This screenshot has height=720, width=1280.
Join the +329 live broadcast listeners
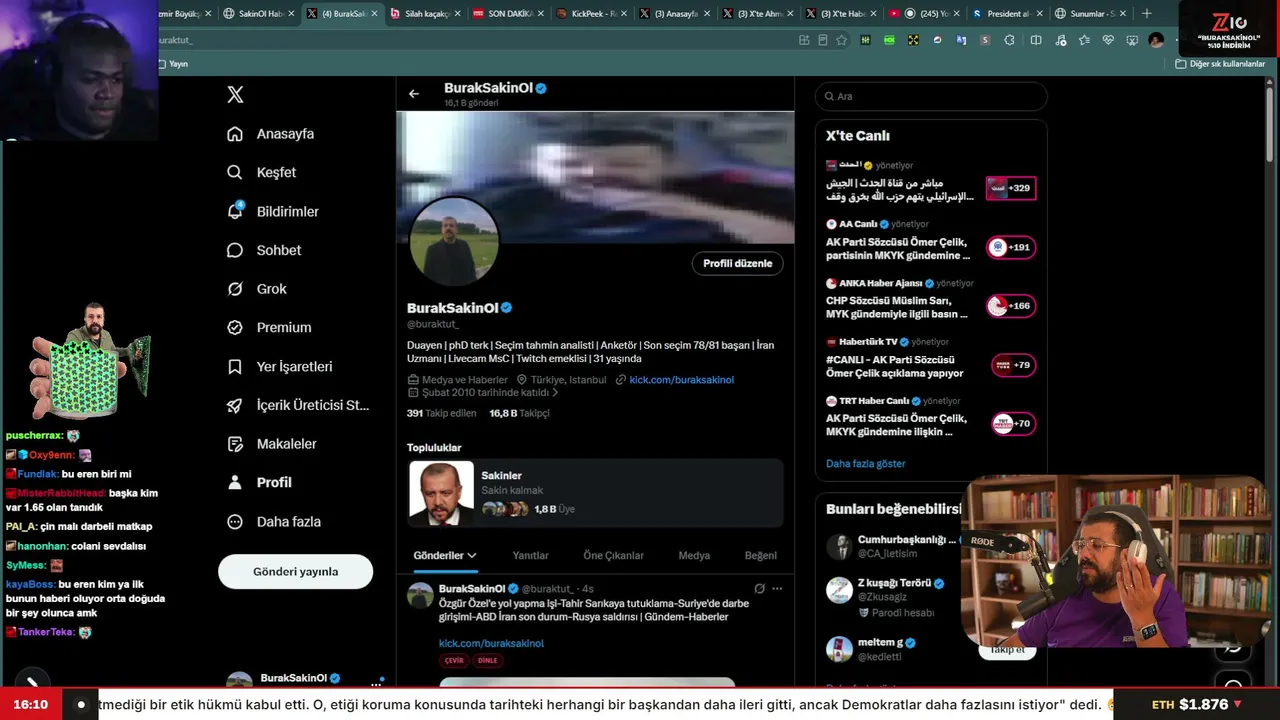(x=1011, y=188)
